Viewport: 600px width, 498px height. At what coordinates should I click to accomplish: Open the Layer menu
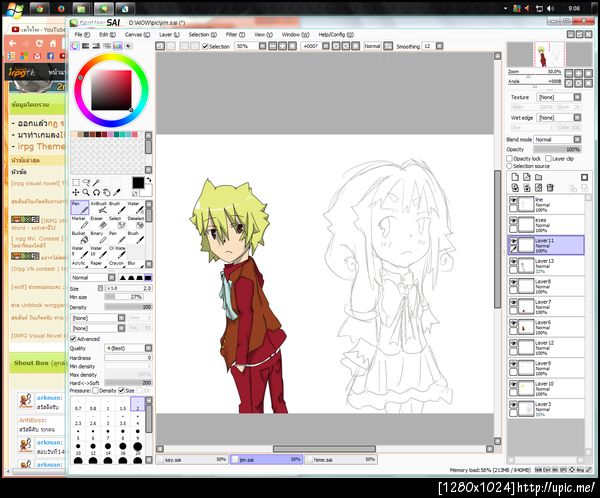pos(169,34)
